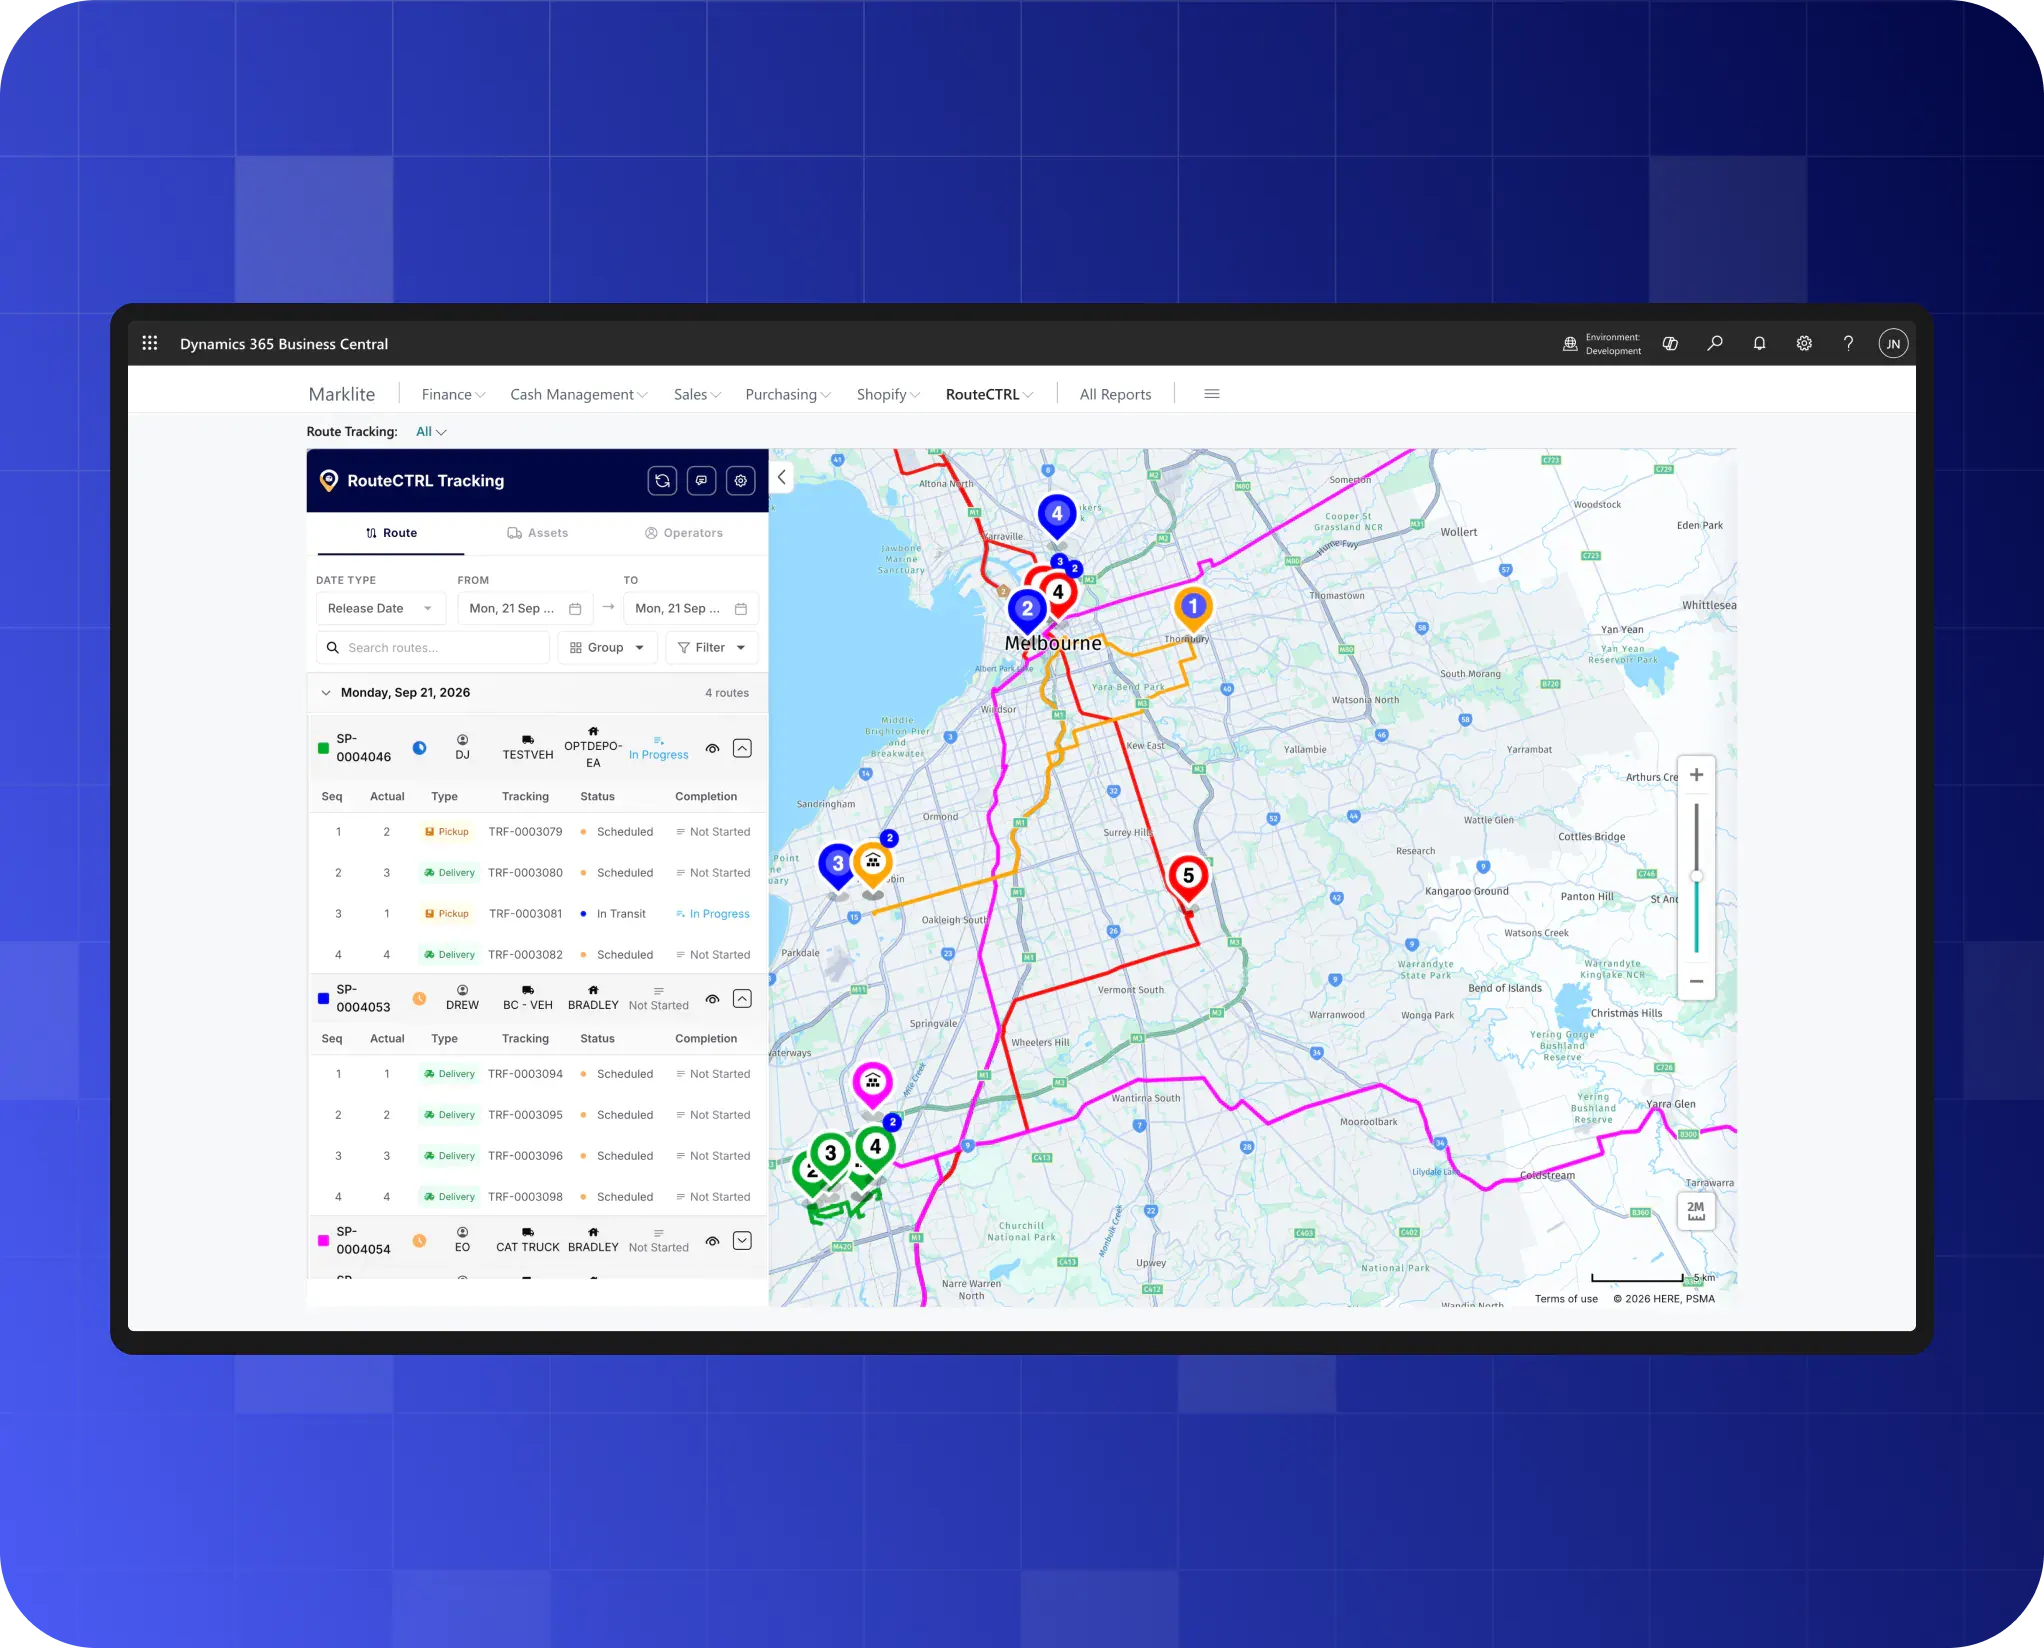Click In Progress status of SP-0004046
Image resolution: width=2044 pixels, height=1648 pixels.
coord(658,749)
